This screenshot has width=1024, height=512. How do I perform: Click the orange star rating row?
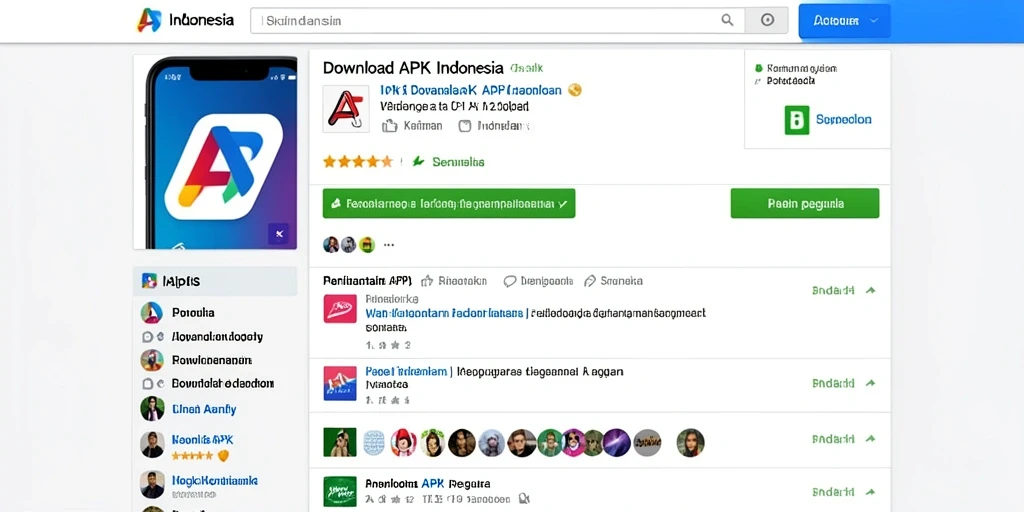(357, 161)
